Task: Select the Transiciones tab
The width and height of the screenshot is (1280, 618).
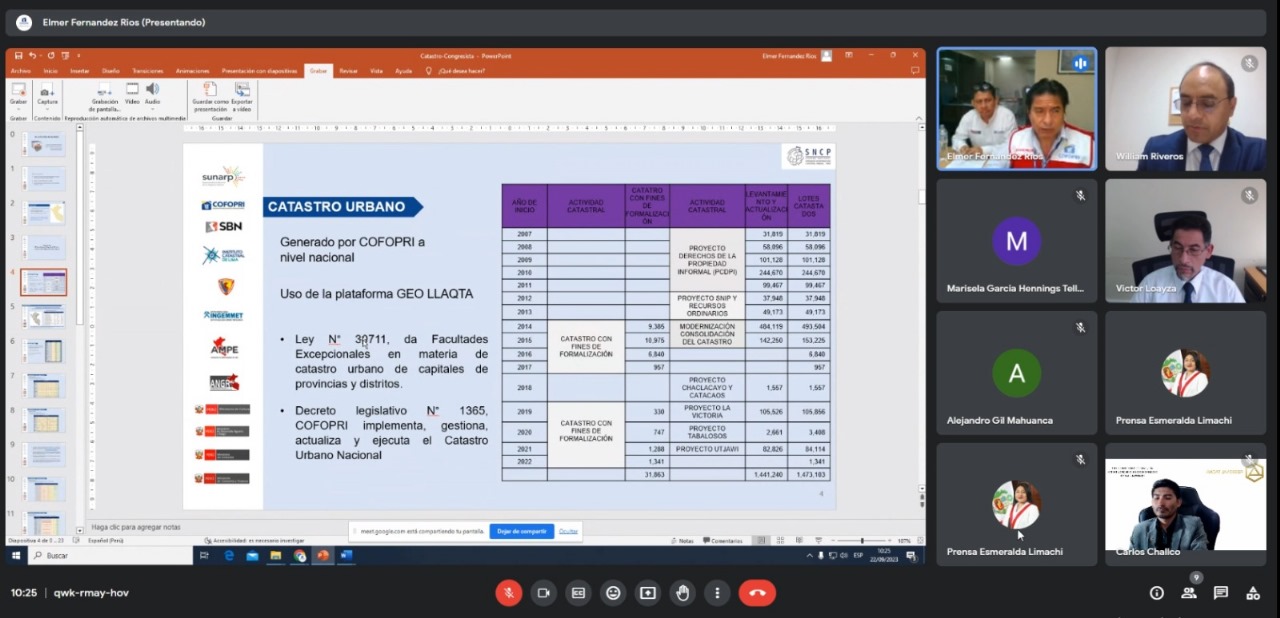Action: coord(148,71)
